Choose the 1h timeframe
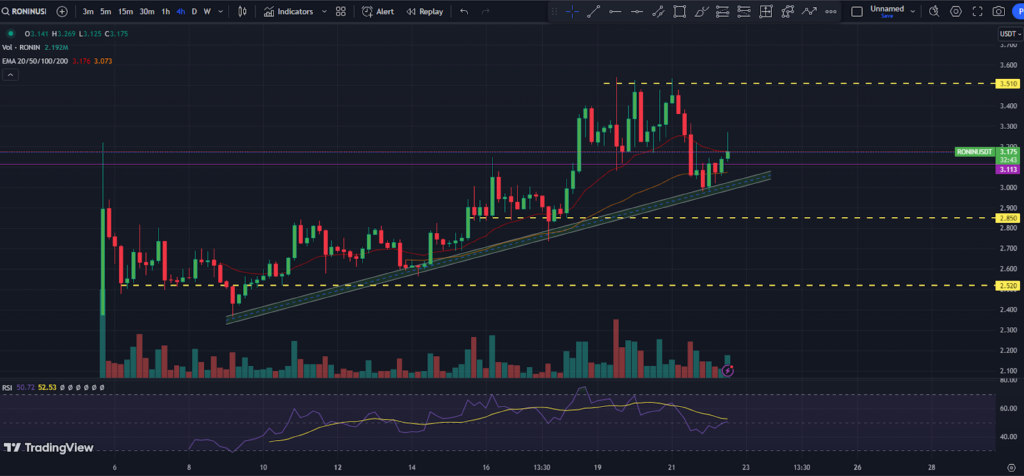This screenshot has width=1024, height=476. (166, 11)
